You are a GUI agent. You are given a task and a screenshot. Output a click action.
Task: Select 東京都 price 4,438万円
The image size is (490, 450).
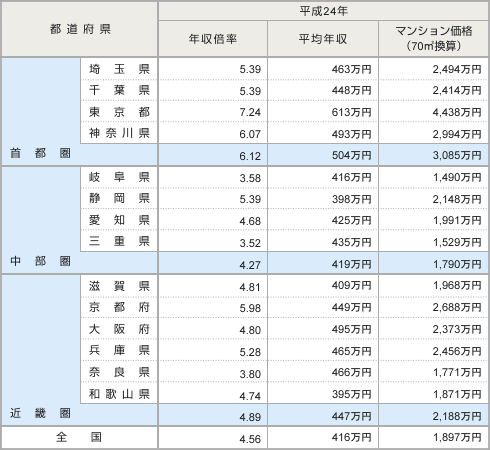[x=457, y=112]
